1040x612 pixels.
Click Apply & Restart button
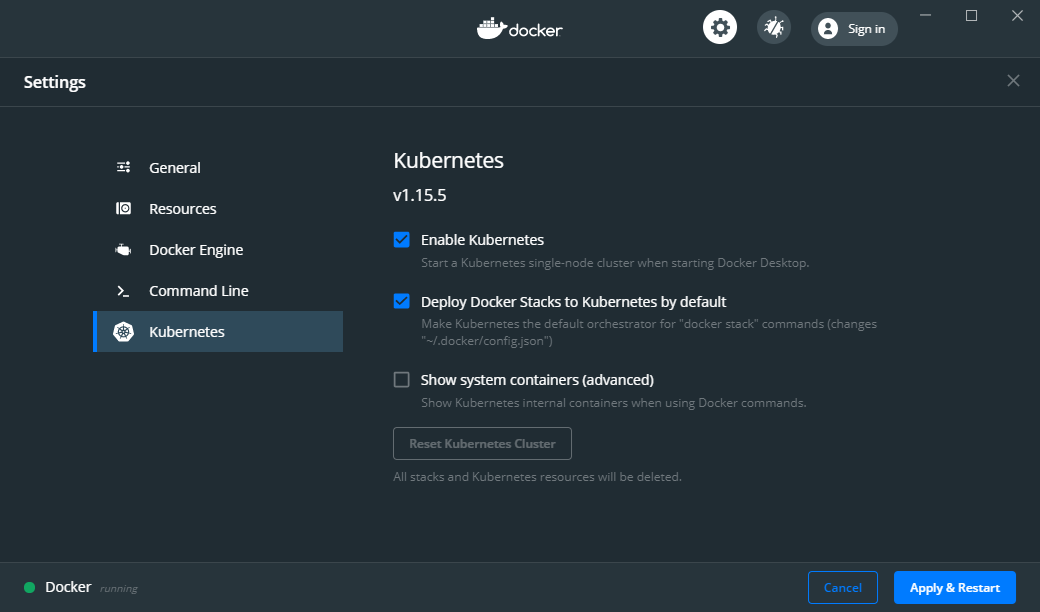954,587
